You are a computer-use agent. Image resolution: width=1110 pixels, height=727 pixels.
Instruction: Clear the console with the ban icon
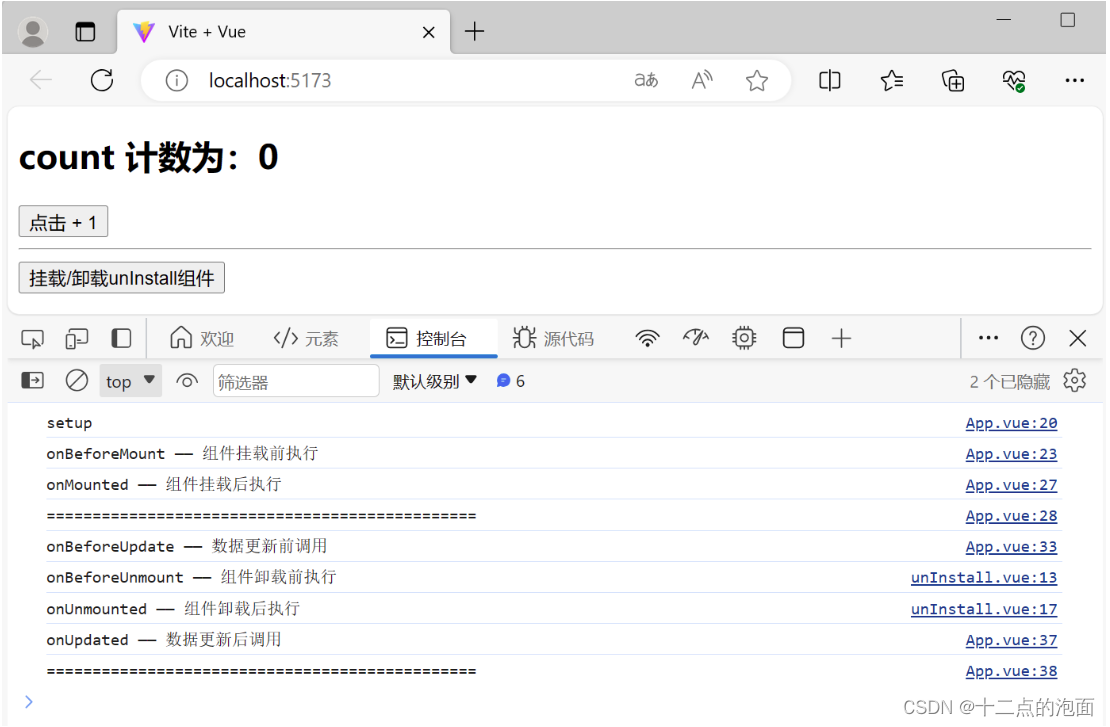click(77, 380)
